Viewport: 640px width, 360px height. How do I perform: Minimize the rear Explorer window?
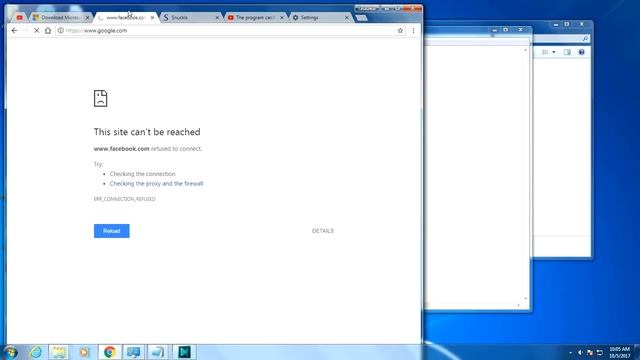pos(556,24)
